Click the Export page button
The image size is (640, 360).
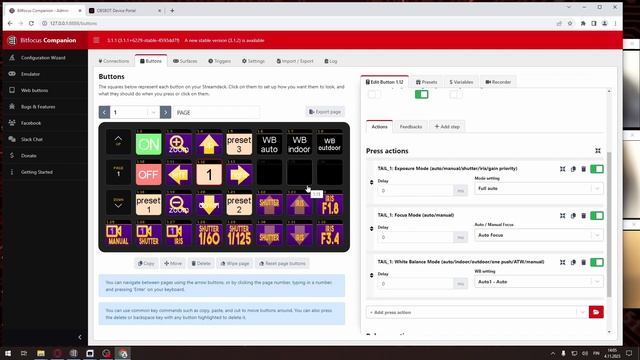point(325,111)
